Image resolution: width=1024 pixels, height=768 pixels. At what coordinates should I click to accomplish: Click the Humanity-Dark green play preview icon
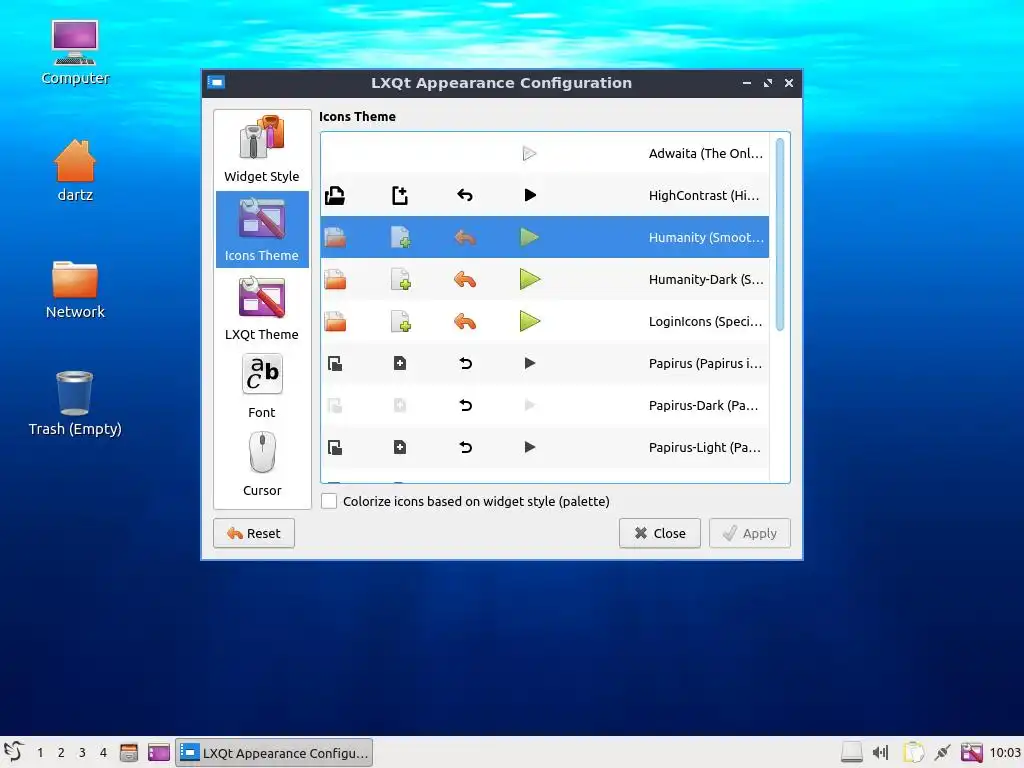[x=530, y=280]
